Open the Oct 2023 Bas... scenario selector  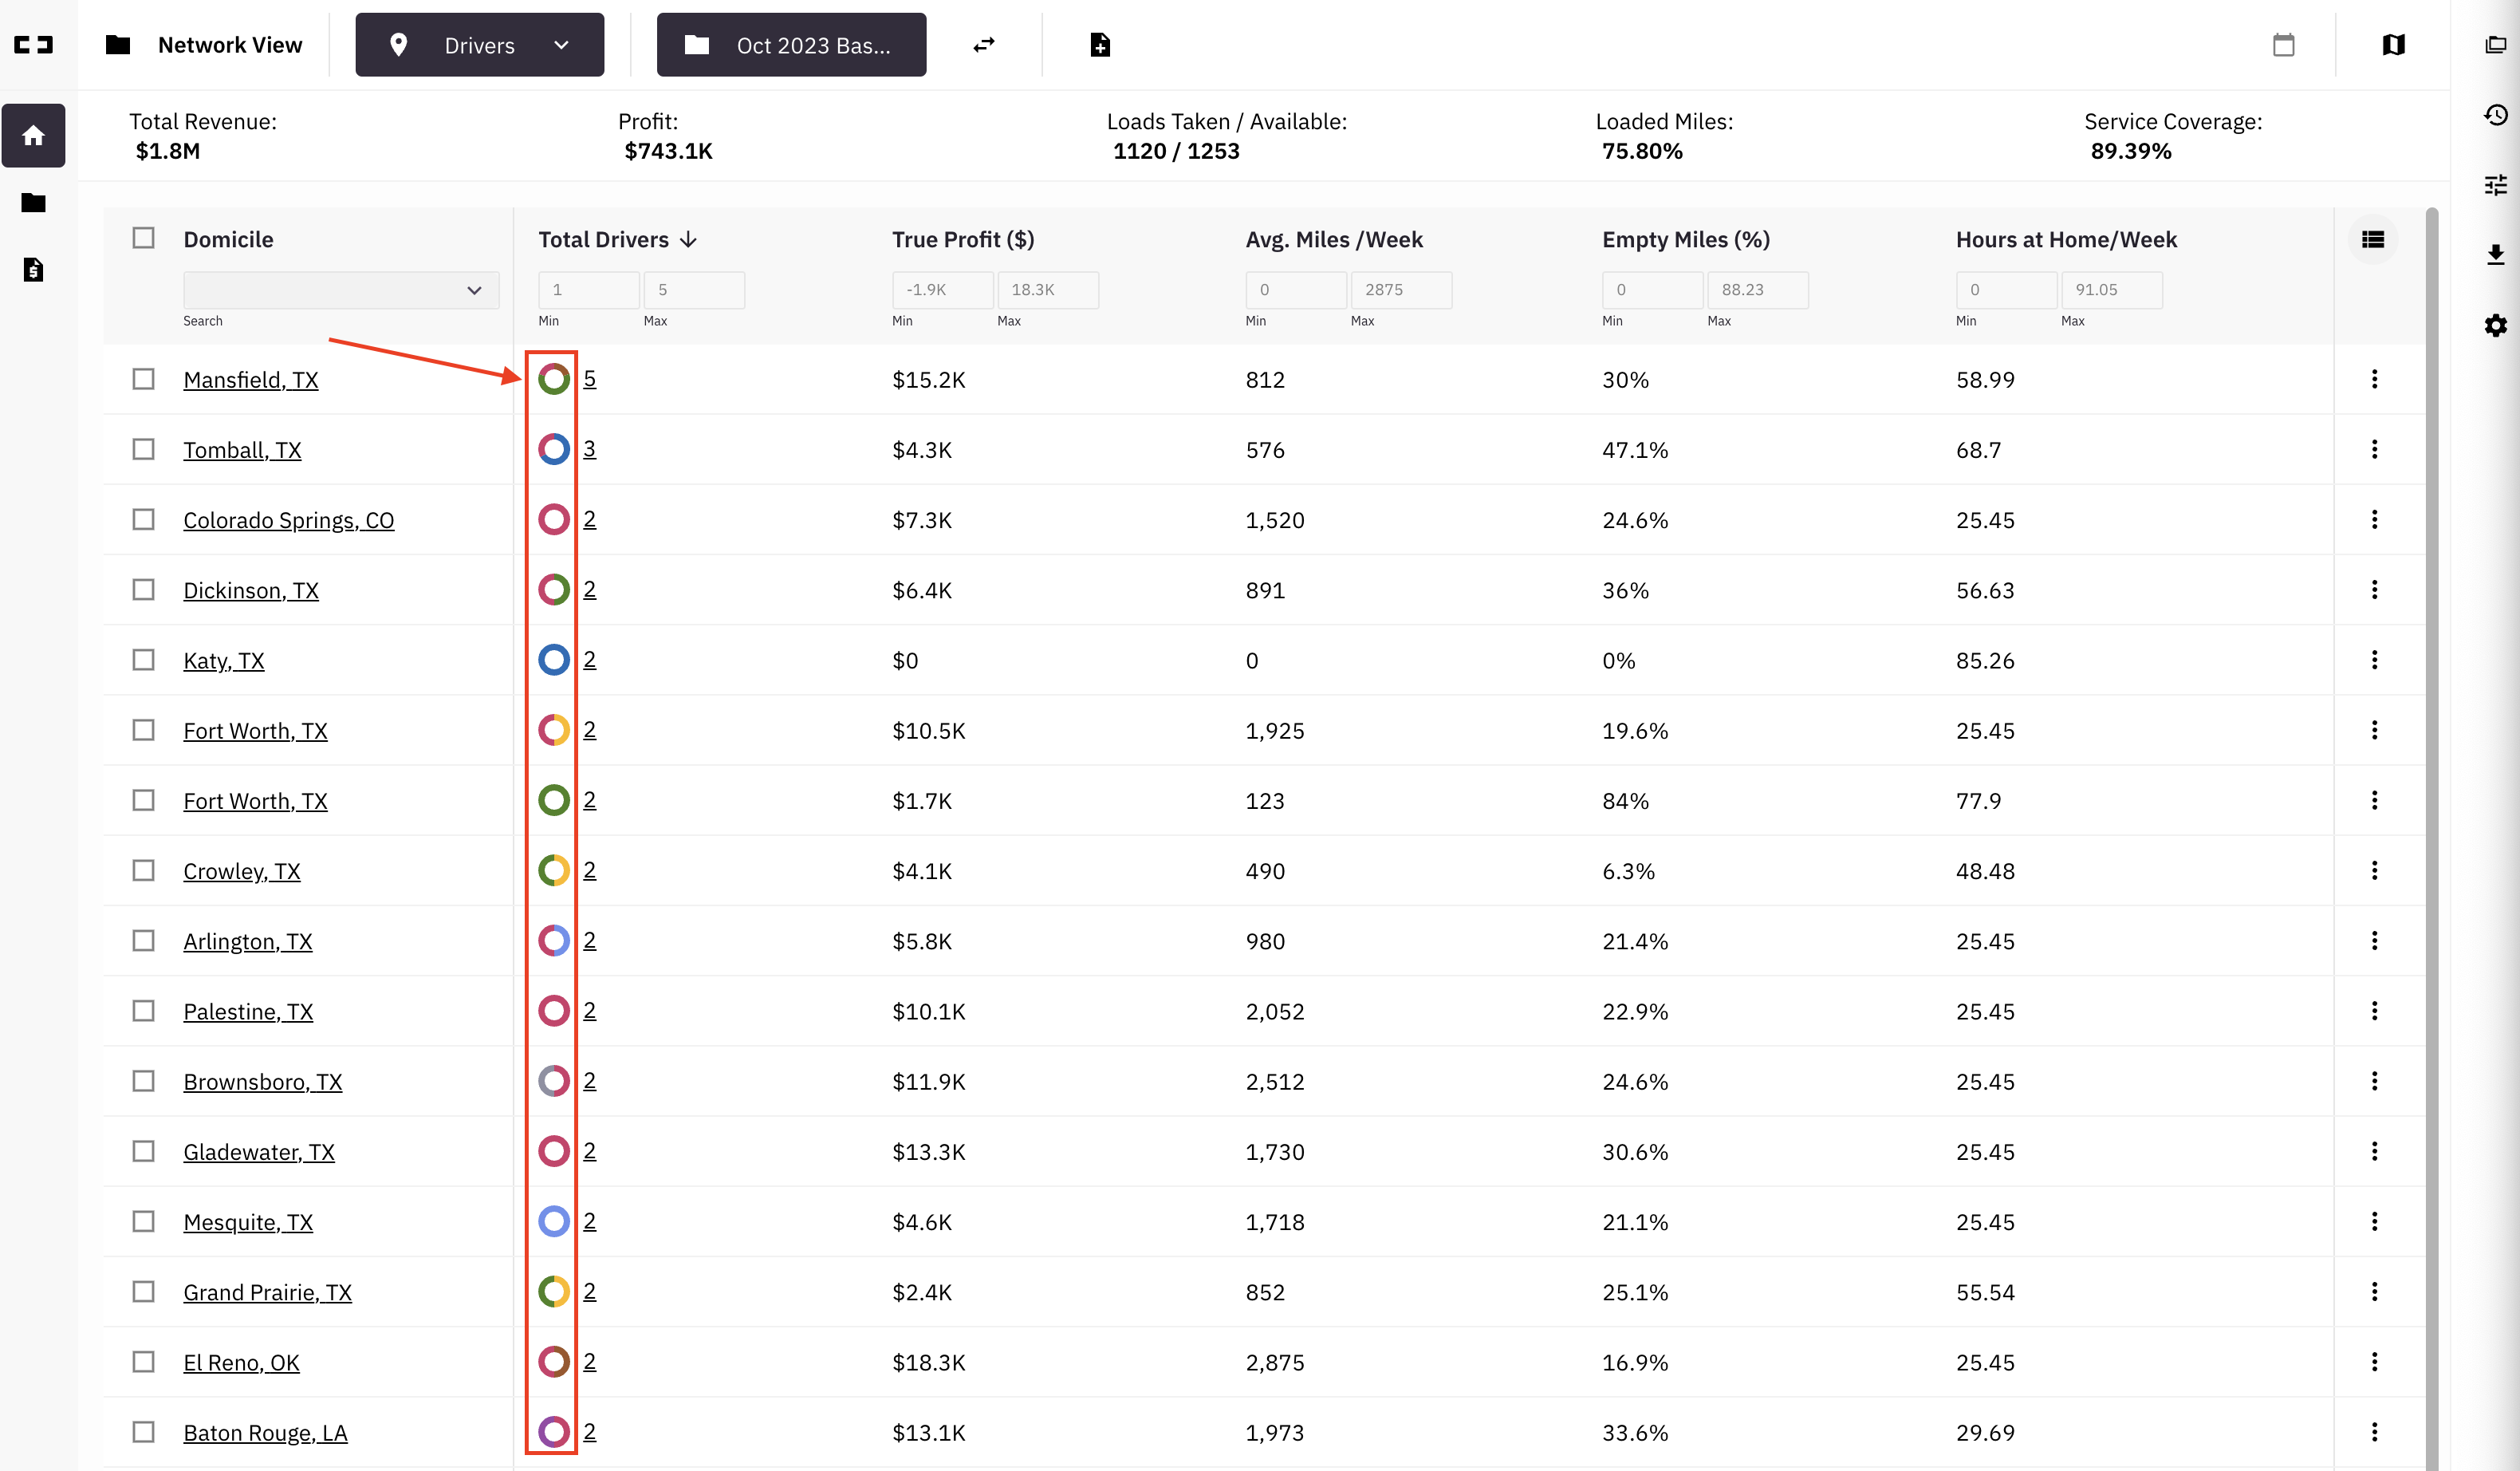(791, 45)
